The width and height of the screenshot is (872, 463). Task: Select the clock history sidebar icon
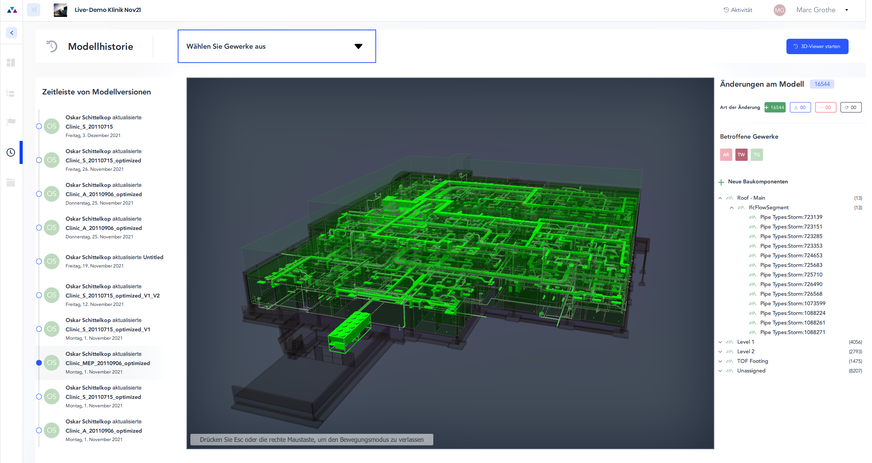pos(11,152)
